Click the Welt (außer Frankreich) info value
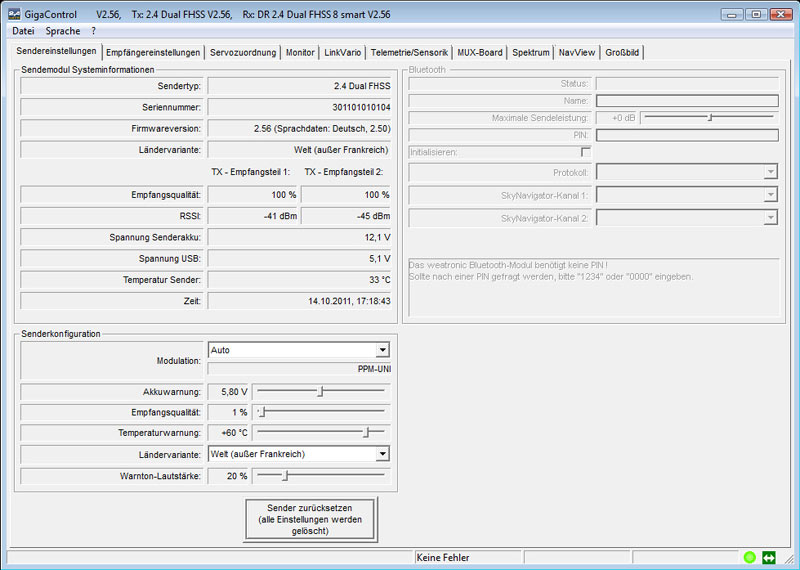 [341, 150]
